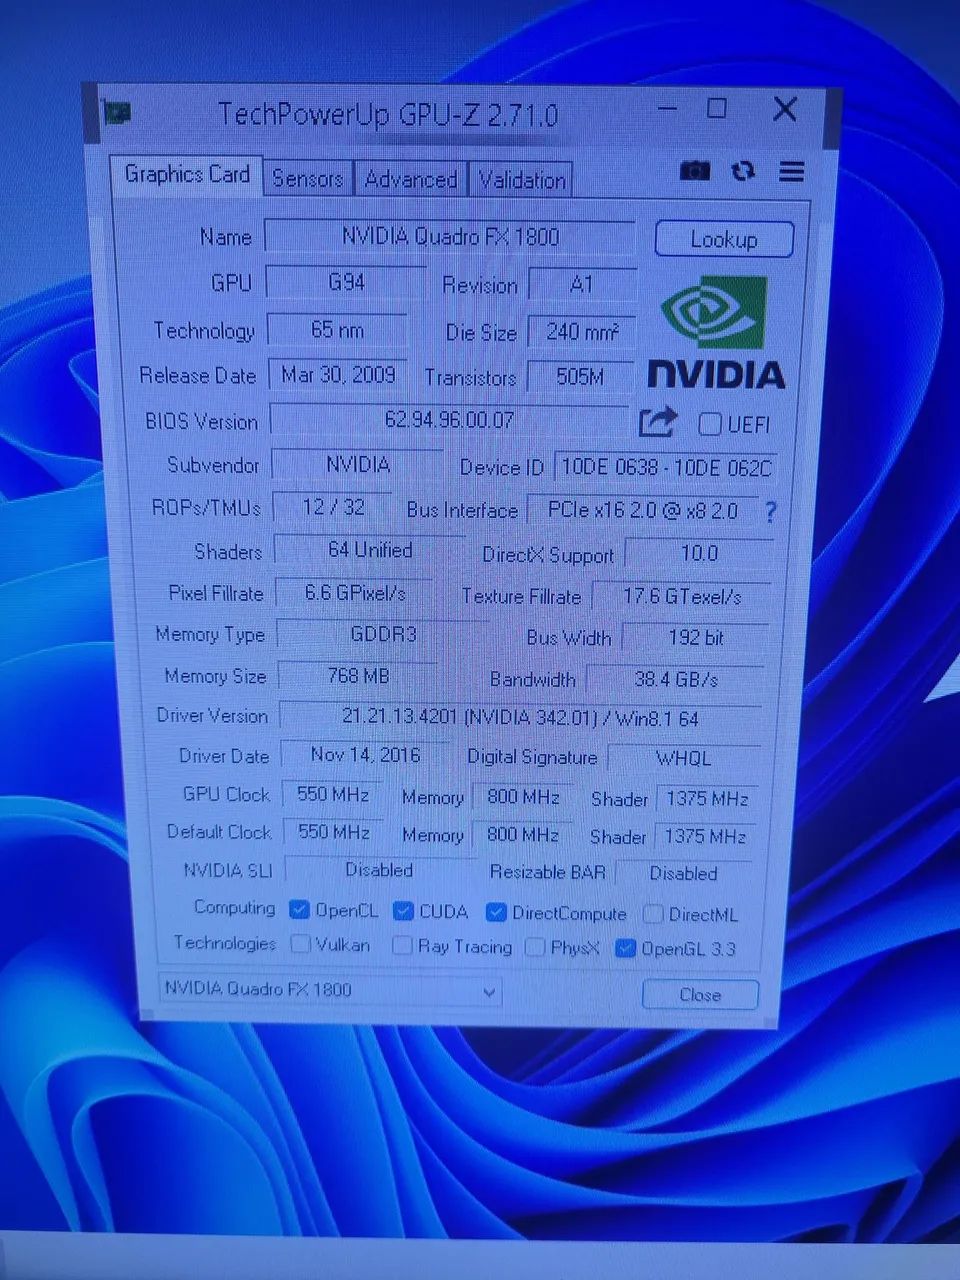
Task: Click the Memory Type field GDDR3
Action: [x=383, y=635]
